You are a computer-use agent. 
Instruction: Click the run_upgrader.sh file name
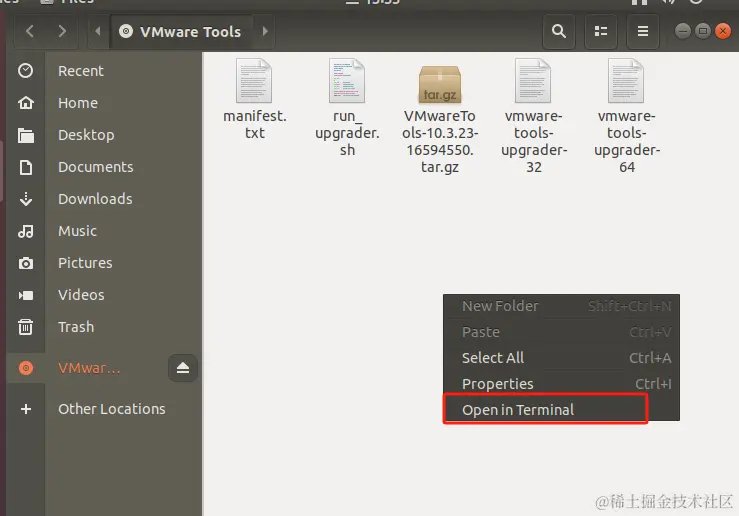pos(347,133)
